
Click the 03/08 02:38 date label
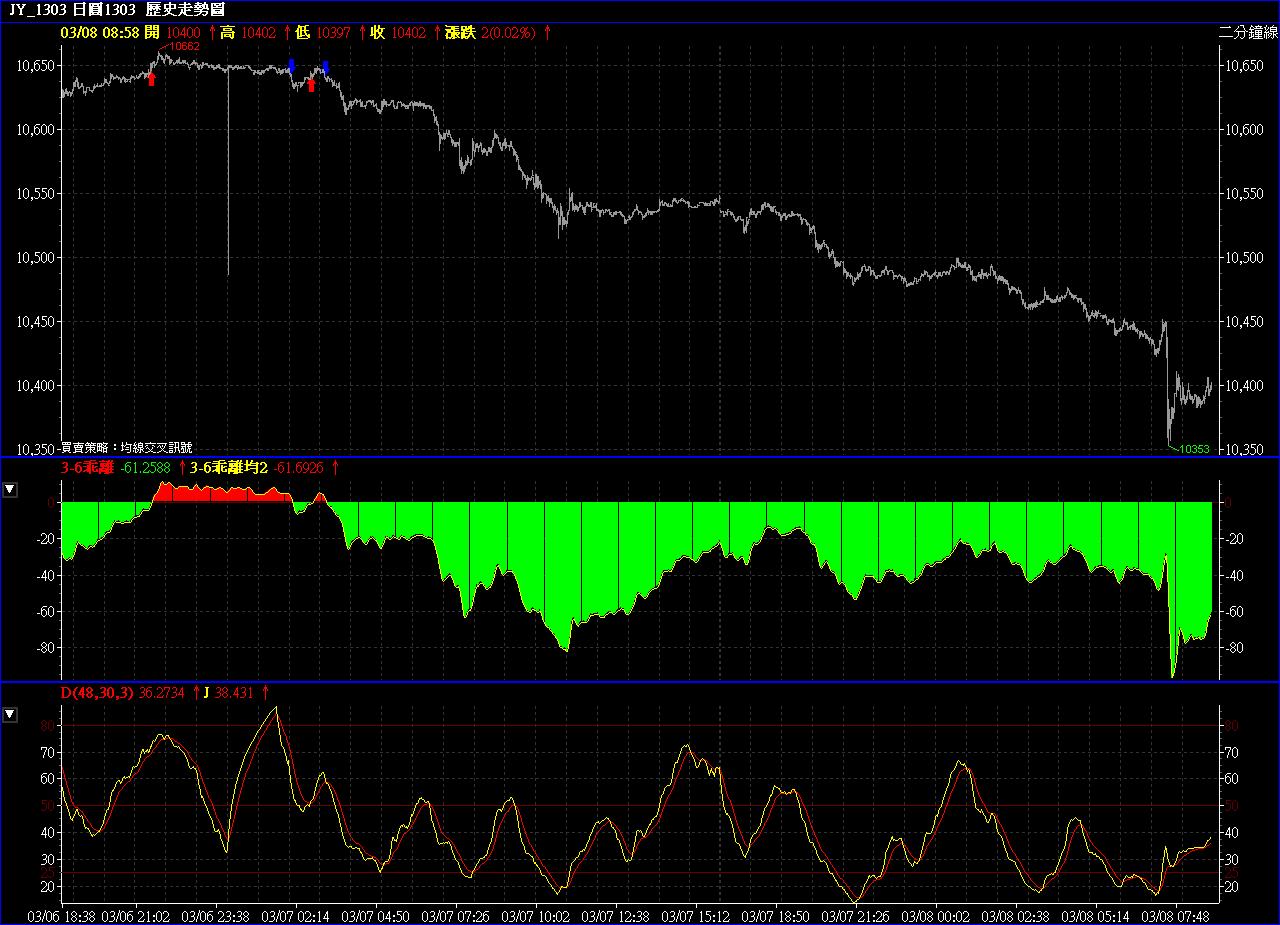(1015, 916)
